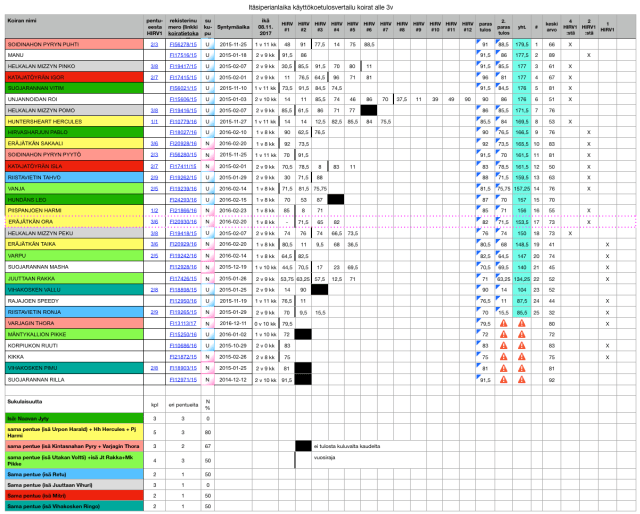The height and width of the screenshot is (514, 640).
Task: Click yht. warning icon for KORPIUKON RUUTI
Action: [523, 345]
